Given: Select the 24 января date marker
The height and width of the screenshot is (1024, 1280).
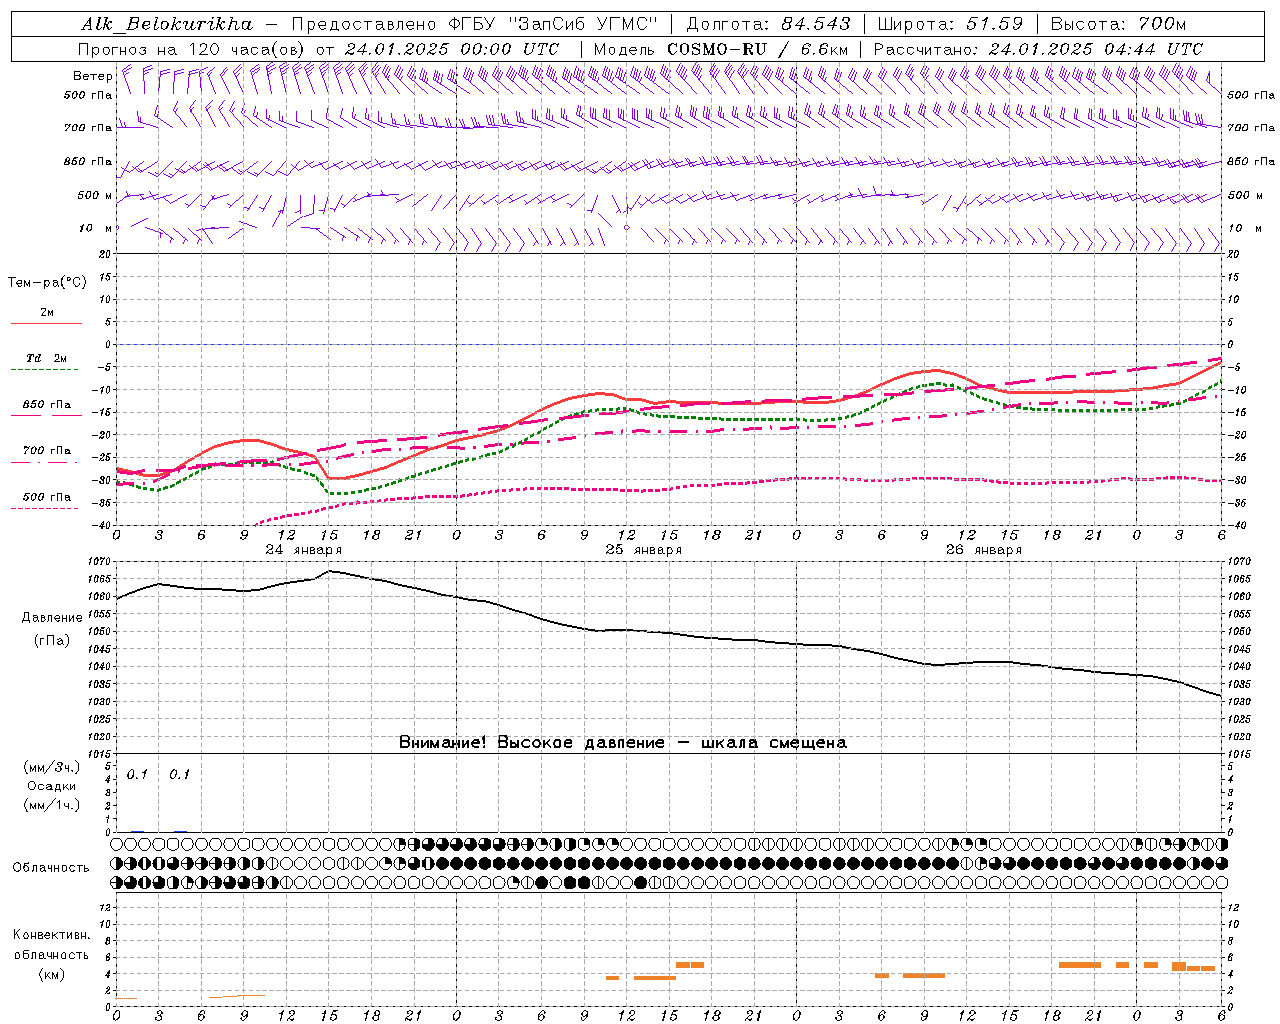Looking at the screenshot, I should coord(303,550).
